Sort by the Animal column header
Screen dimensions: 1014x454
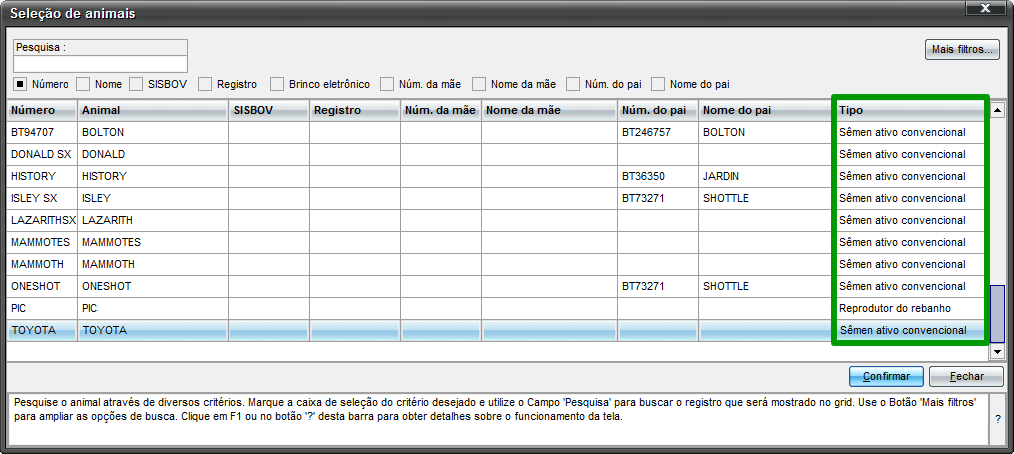(x=153, y=111)
